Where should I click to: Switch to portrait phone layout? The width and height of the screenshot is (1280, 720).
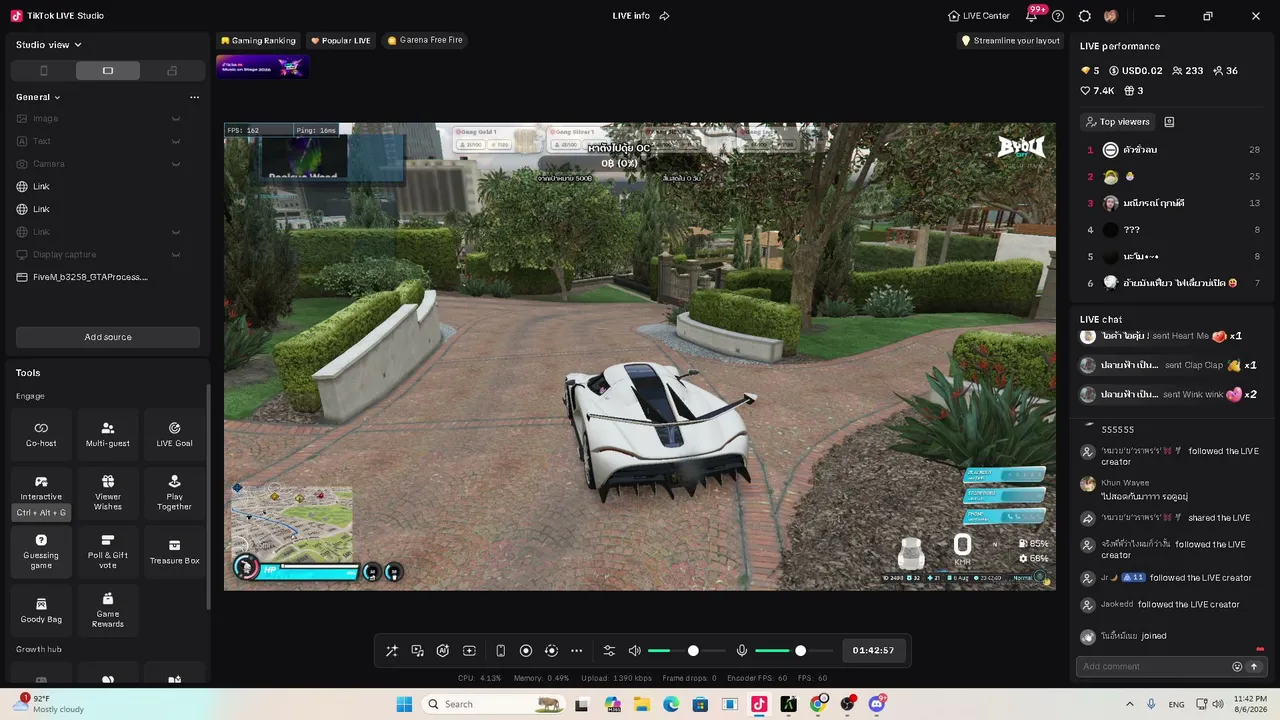click(x=44, y=71)
